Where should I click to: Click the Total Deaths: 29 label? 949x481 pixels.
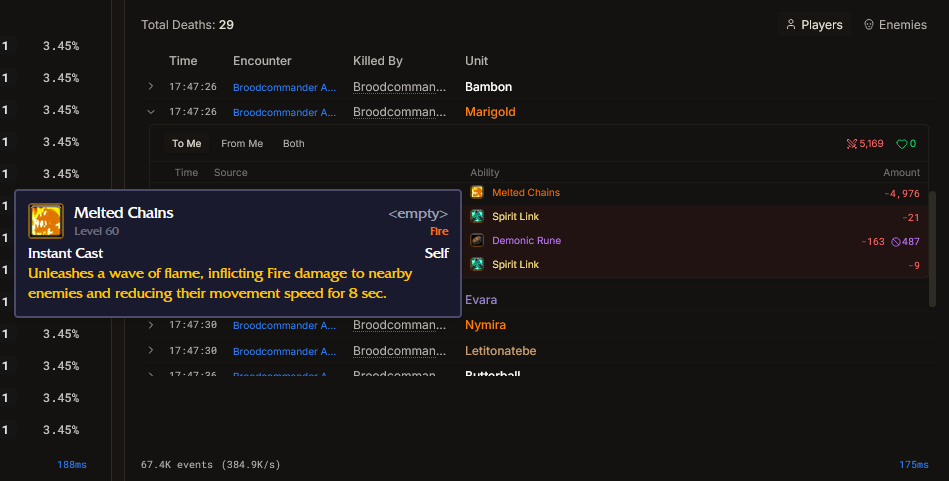tap(188, 25)
